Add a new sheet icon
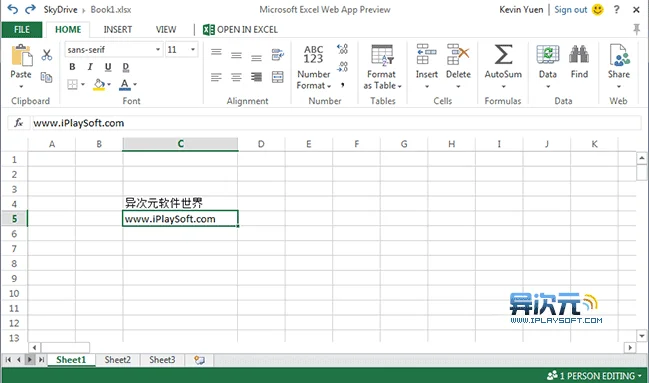Image resolution: width=649 pixels, height=383 pixels. (200, 360)
